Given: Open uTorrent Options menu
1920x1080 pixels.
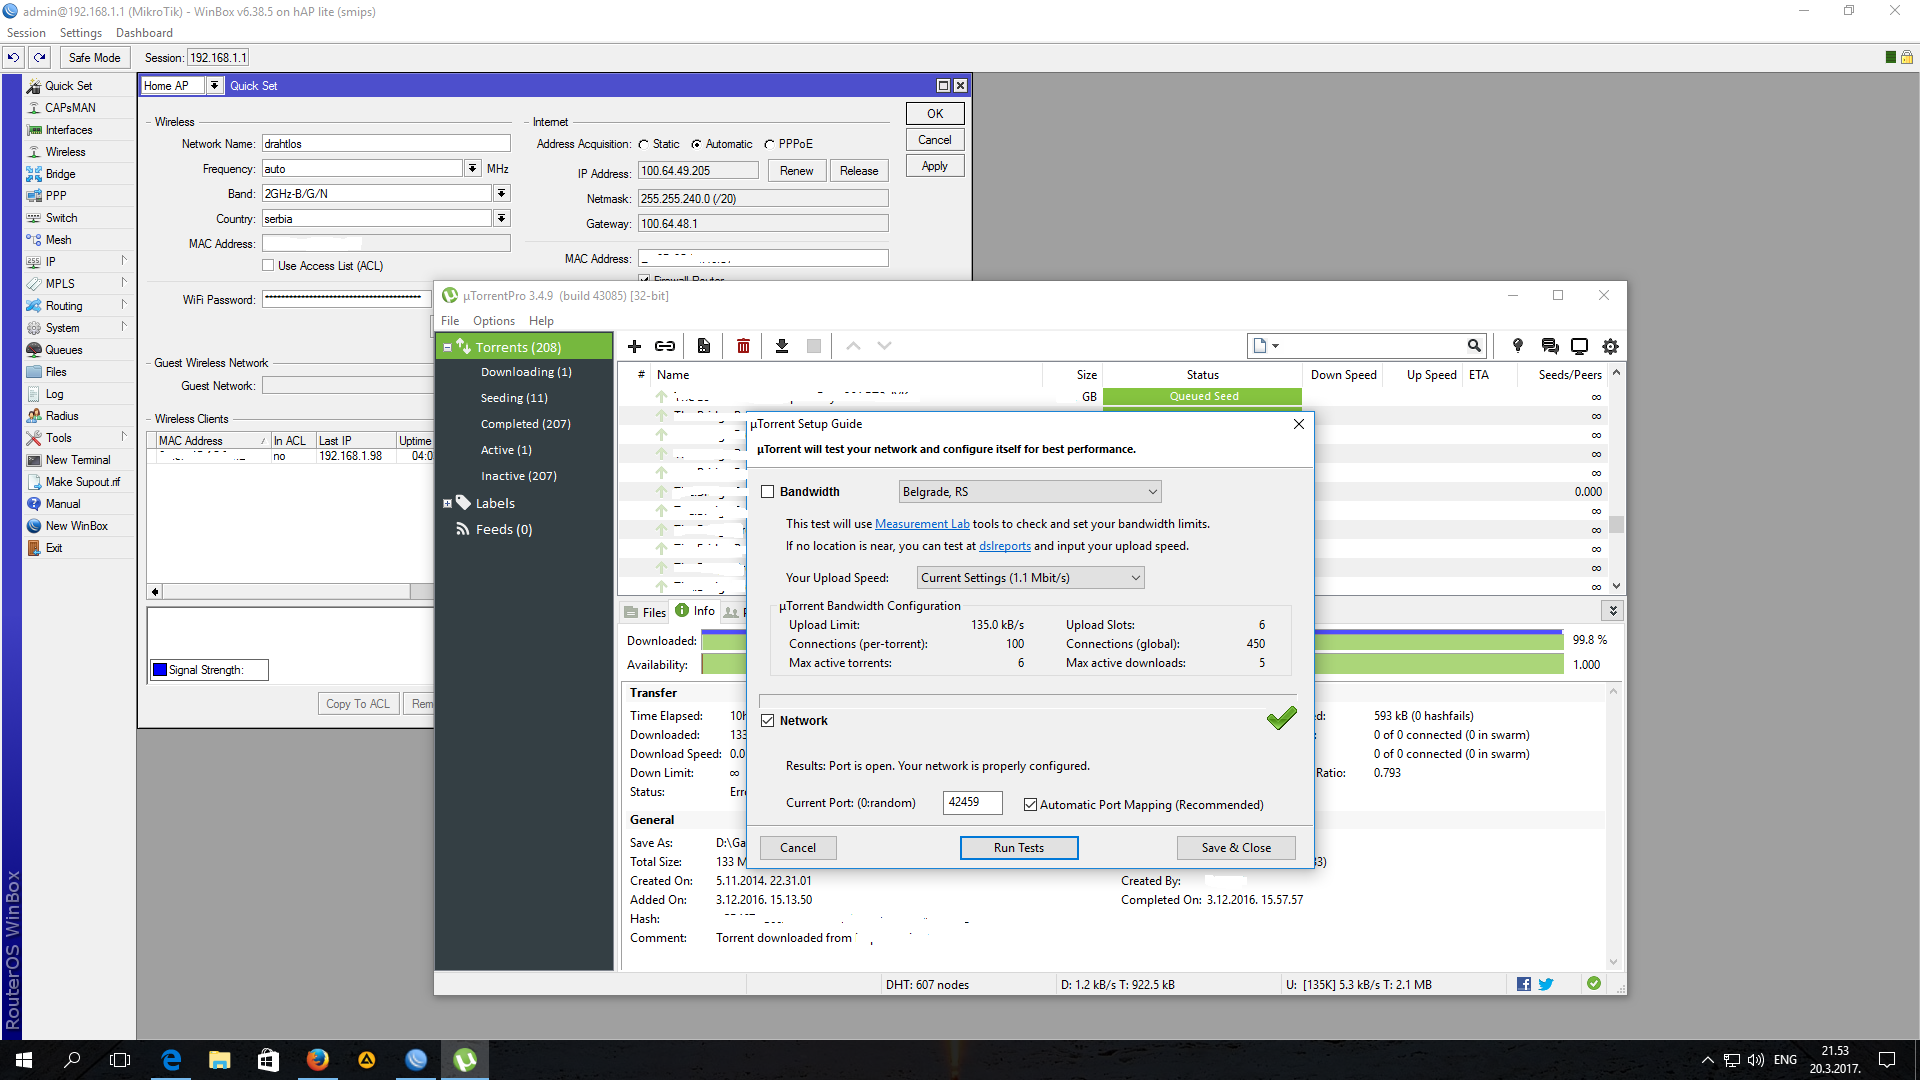Looking at the screenshot, I should click(x=494, y=321).
